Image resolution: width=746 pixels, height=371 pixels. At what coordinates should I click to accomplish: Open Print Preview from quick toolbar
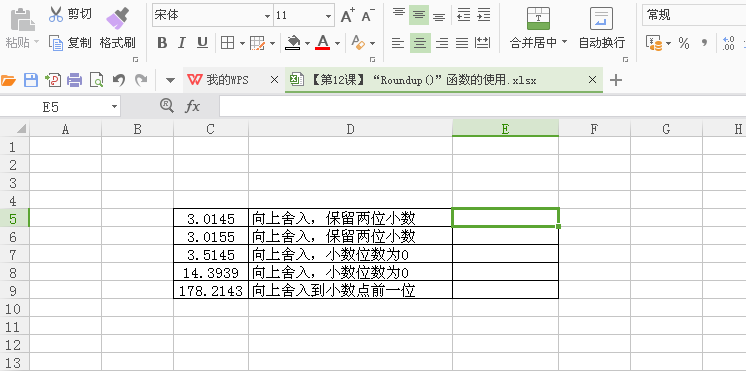(x=97, y=80)
